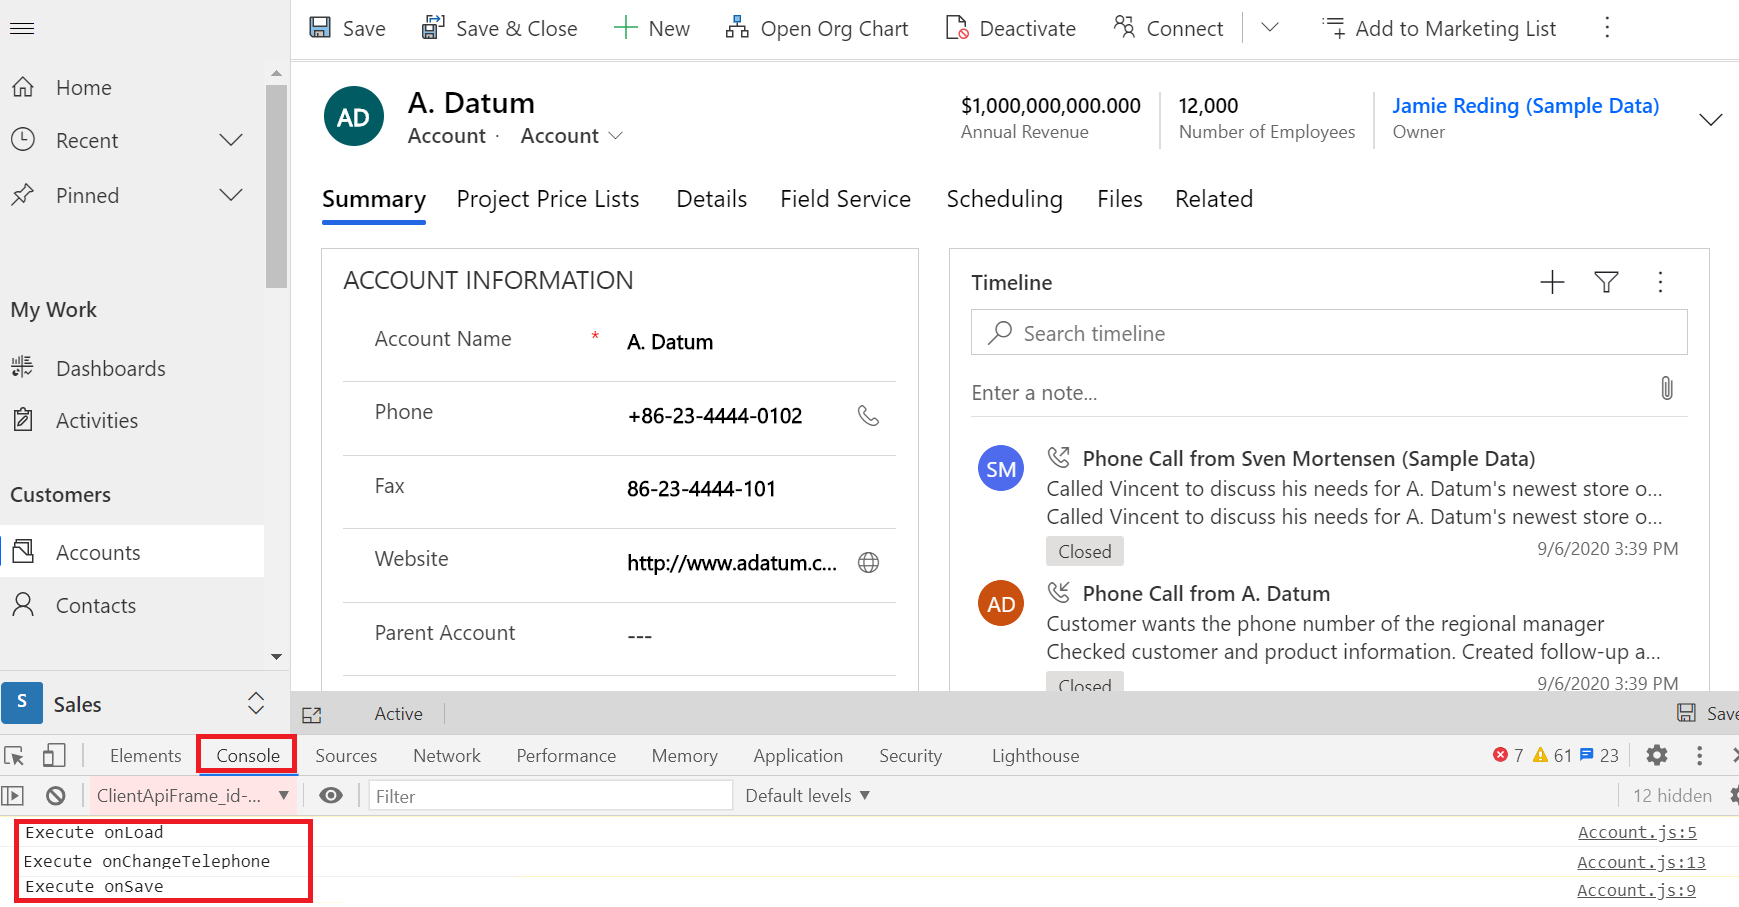Open the Lighthouse DevTools tab
This screenshot has width=1739, height=907.
pos(1036,756)
